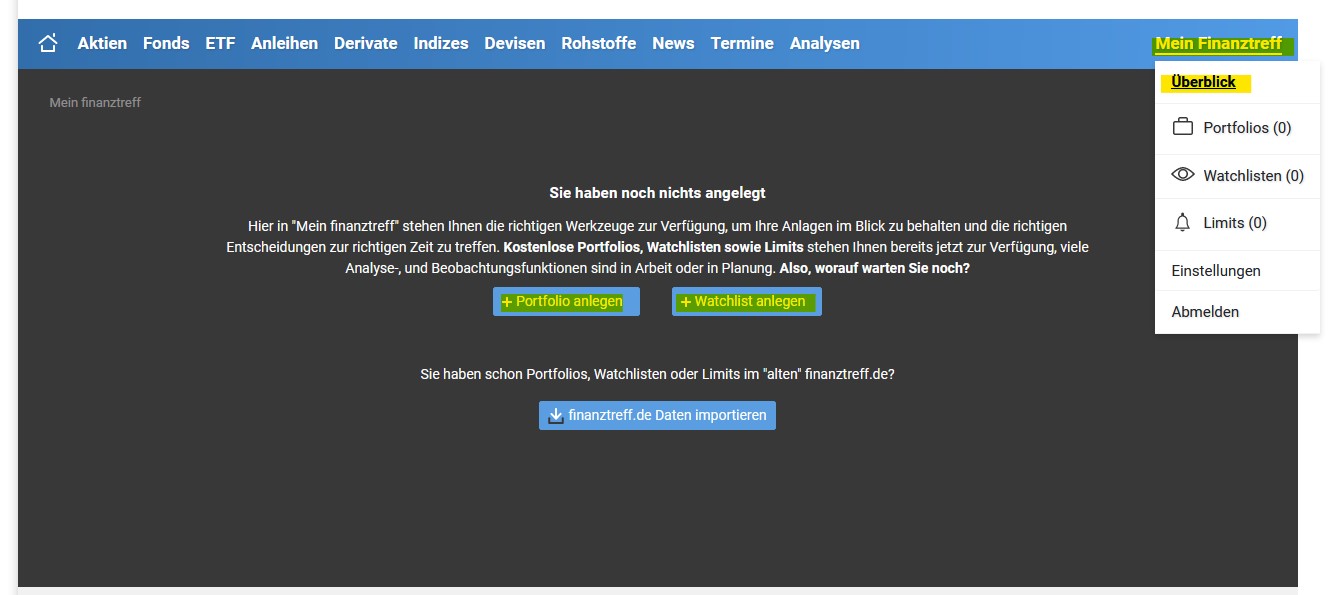The height and width of the screenshot is (595, 1333).
Task: Click the briefcase icon next to Portfolios
Action: 1183,127
